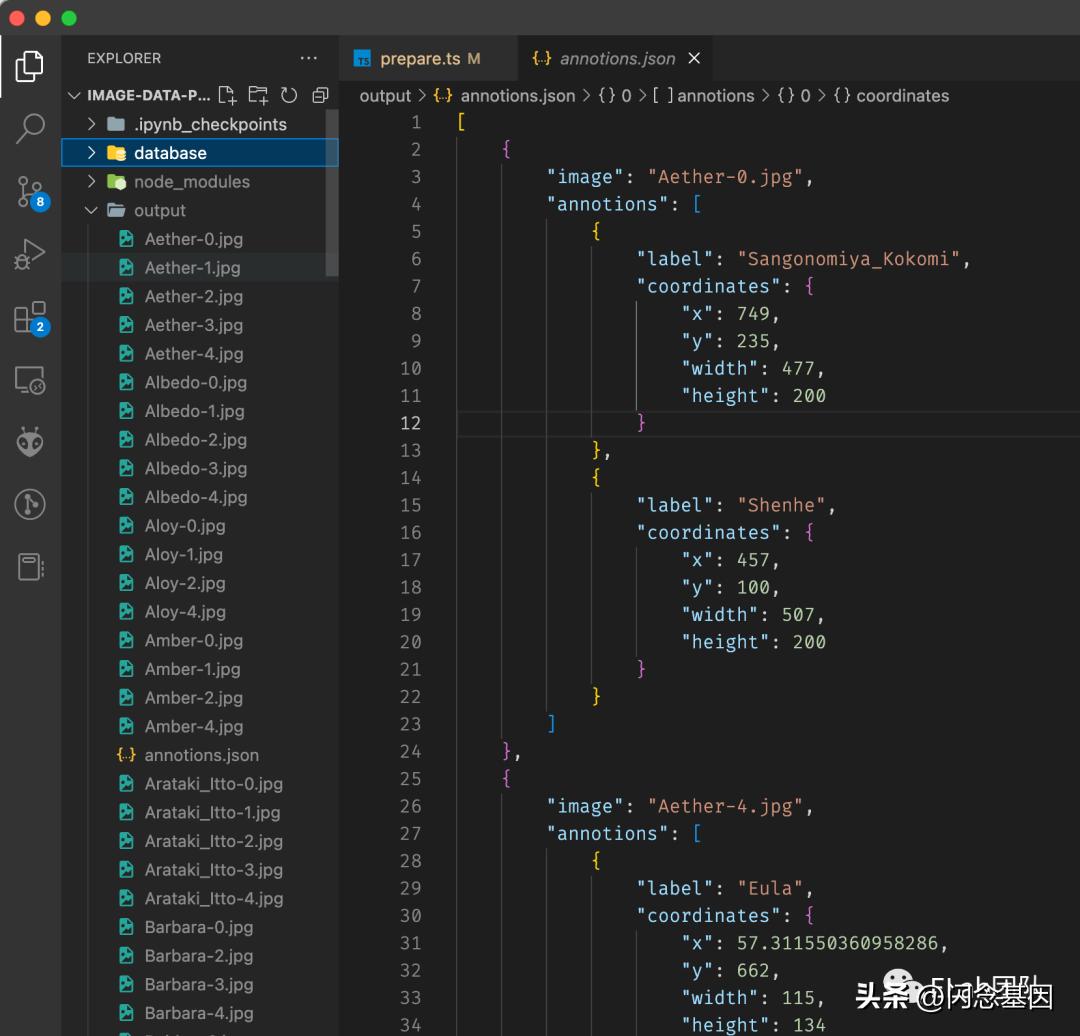Click annotions breadcrumb segment in editor path
The image size is (1080, 1036).
715,96
